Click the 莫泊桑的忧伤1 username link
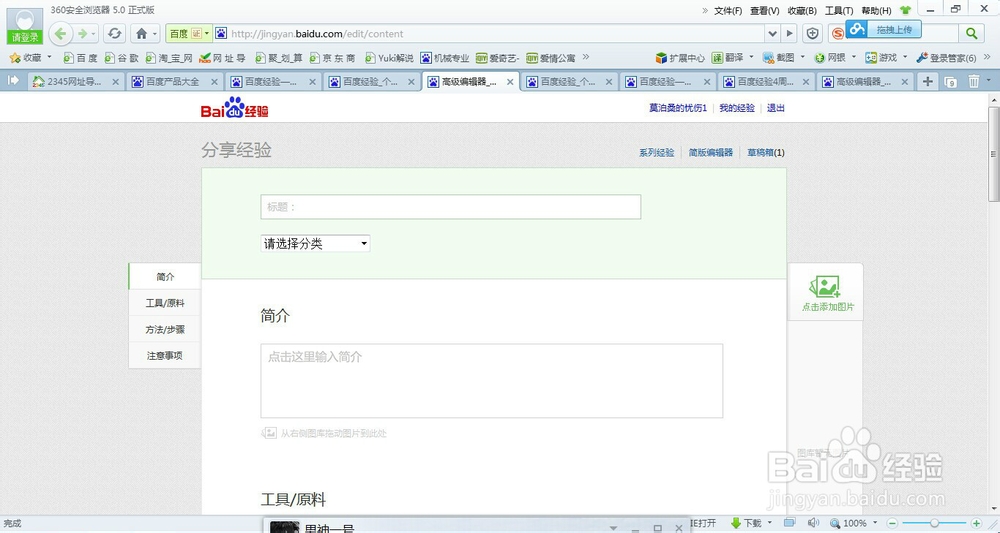This screenshot has height=533, width=1000. click(x=678, y=108)
